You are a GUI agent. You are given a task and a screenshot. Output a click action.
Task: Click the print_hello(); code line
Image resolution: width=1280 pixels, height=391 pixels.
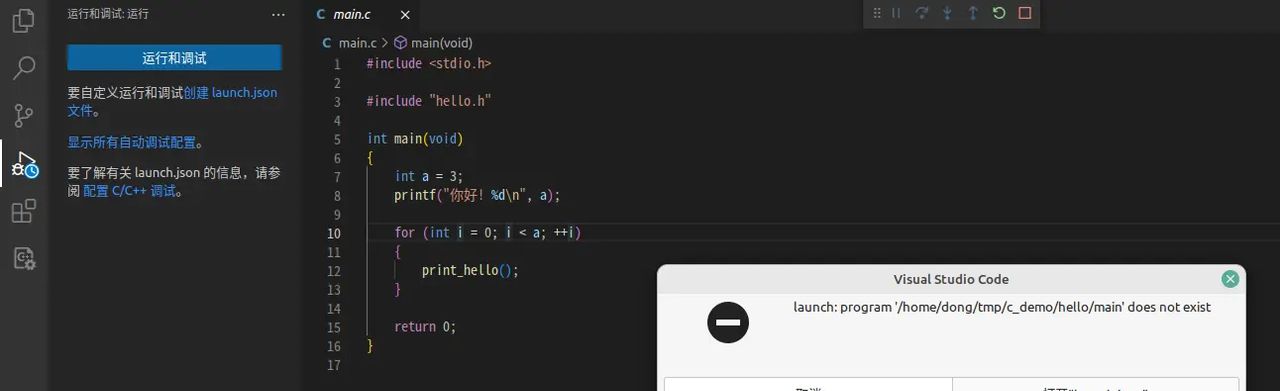(471, 271)
